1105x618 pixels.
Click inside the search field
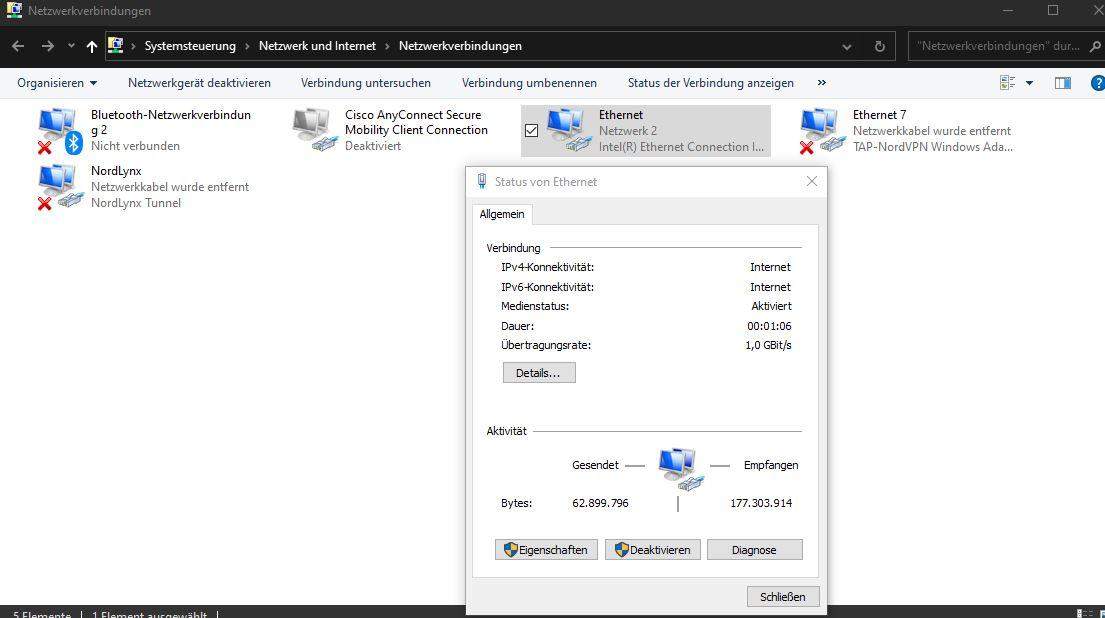click(x=985, y=45)
